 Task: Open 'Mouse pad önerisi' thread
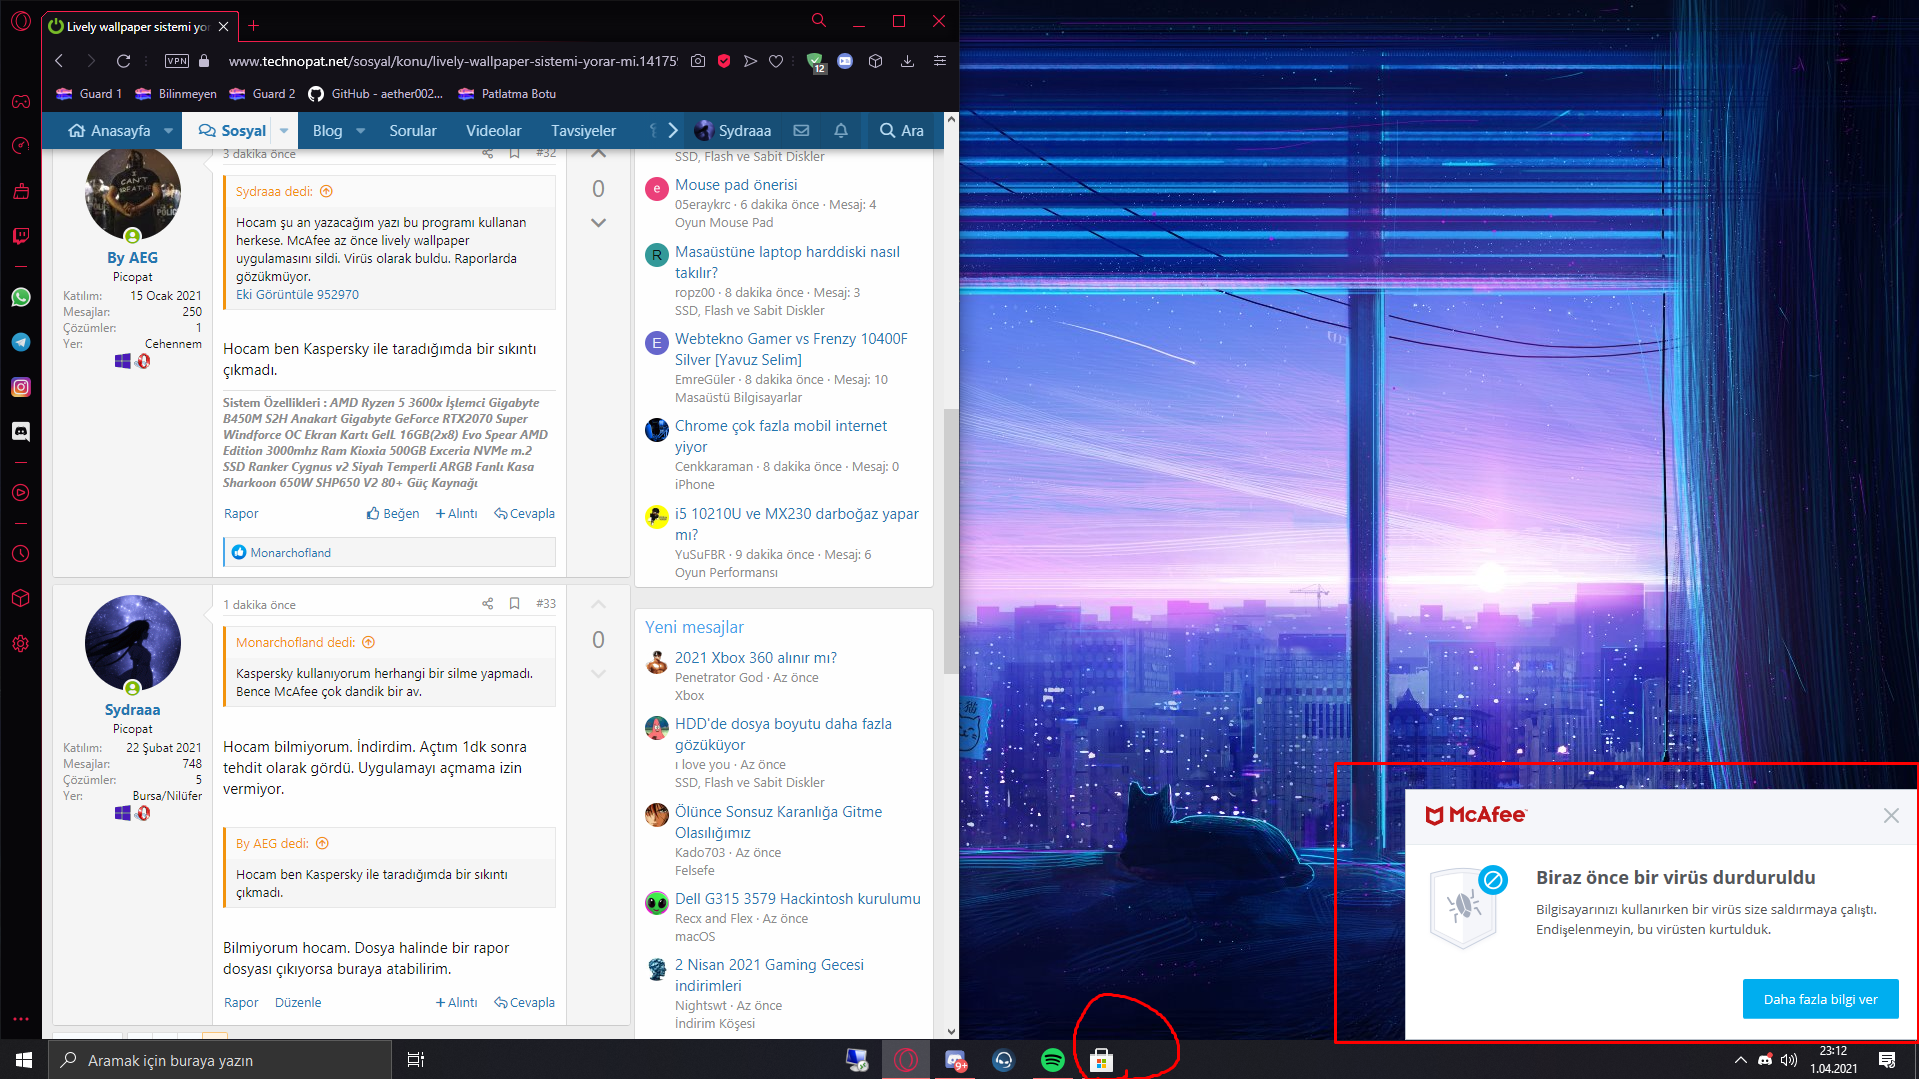[736, 185]
